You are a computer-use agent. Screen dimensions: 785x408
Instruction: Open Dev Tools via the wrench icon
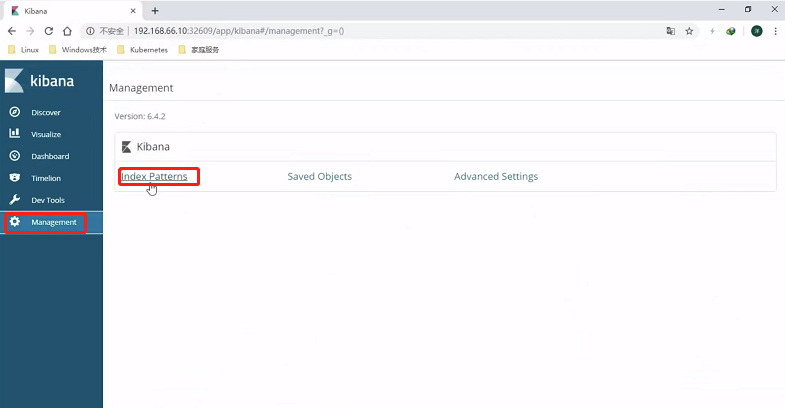coord(15,200)
